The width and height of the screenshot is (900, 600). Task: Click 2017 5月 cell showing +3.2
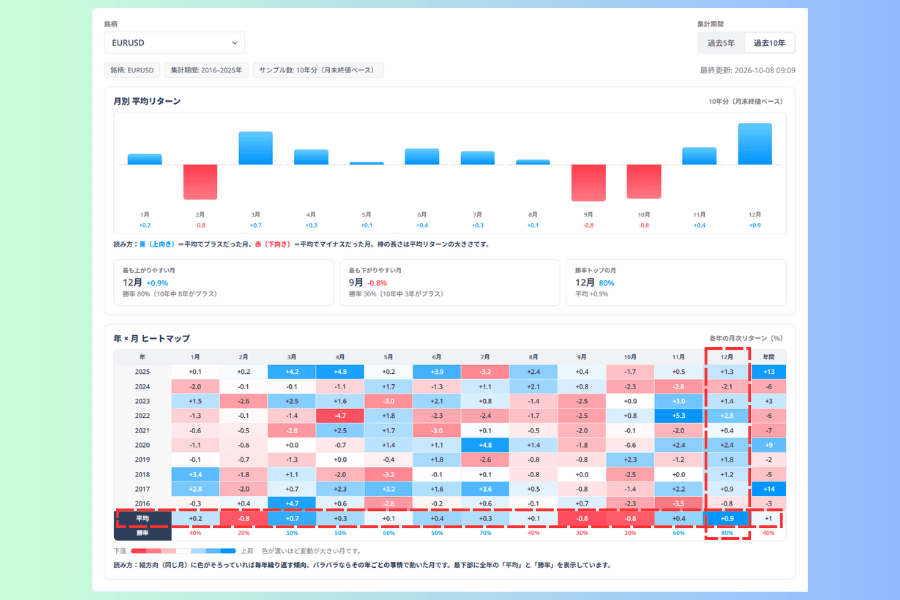click(389, 489)
